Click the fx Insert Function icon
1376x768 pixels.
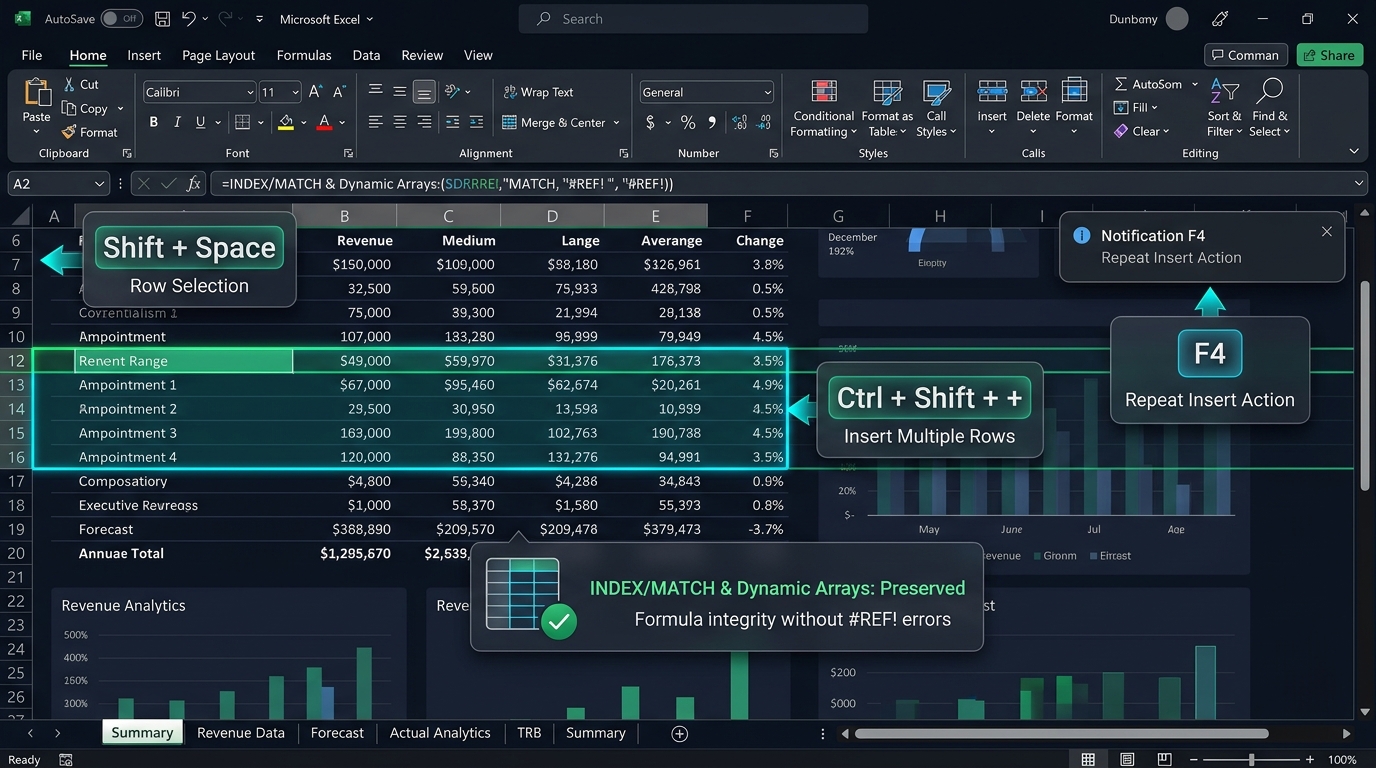(x=194, y=184)
